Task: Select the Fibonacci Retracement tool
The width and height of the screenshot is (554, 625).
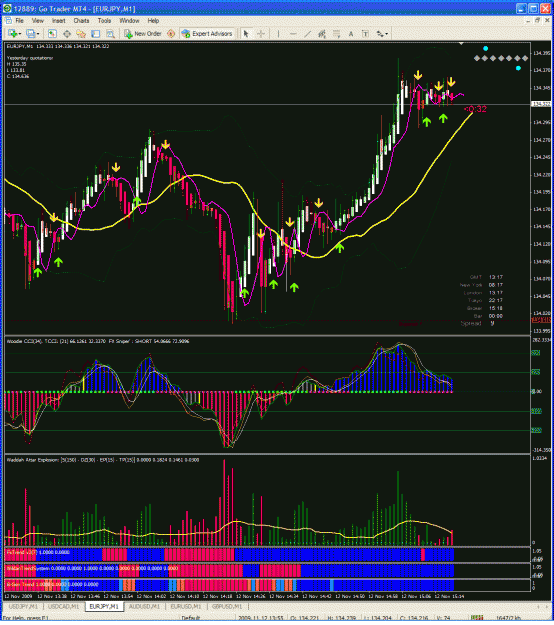Action: (x=337, y=34)
